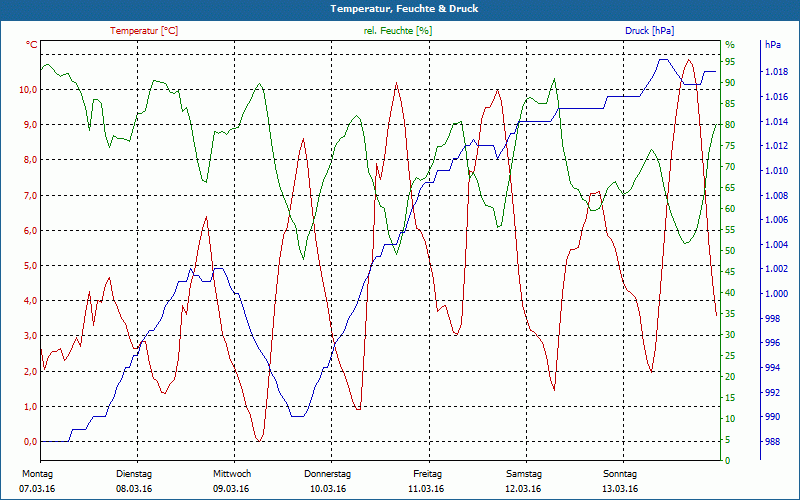Screen dimensions: 800x500
Task: Click the 1,0 value on the temperature axis
Action: (31, 407)
